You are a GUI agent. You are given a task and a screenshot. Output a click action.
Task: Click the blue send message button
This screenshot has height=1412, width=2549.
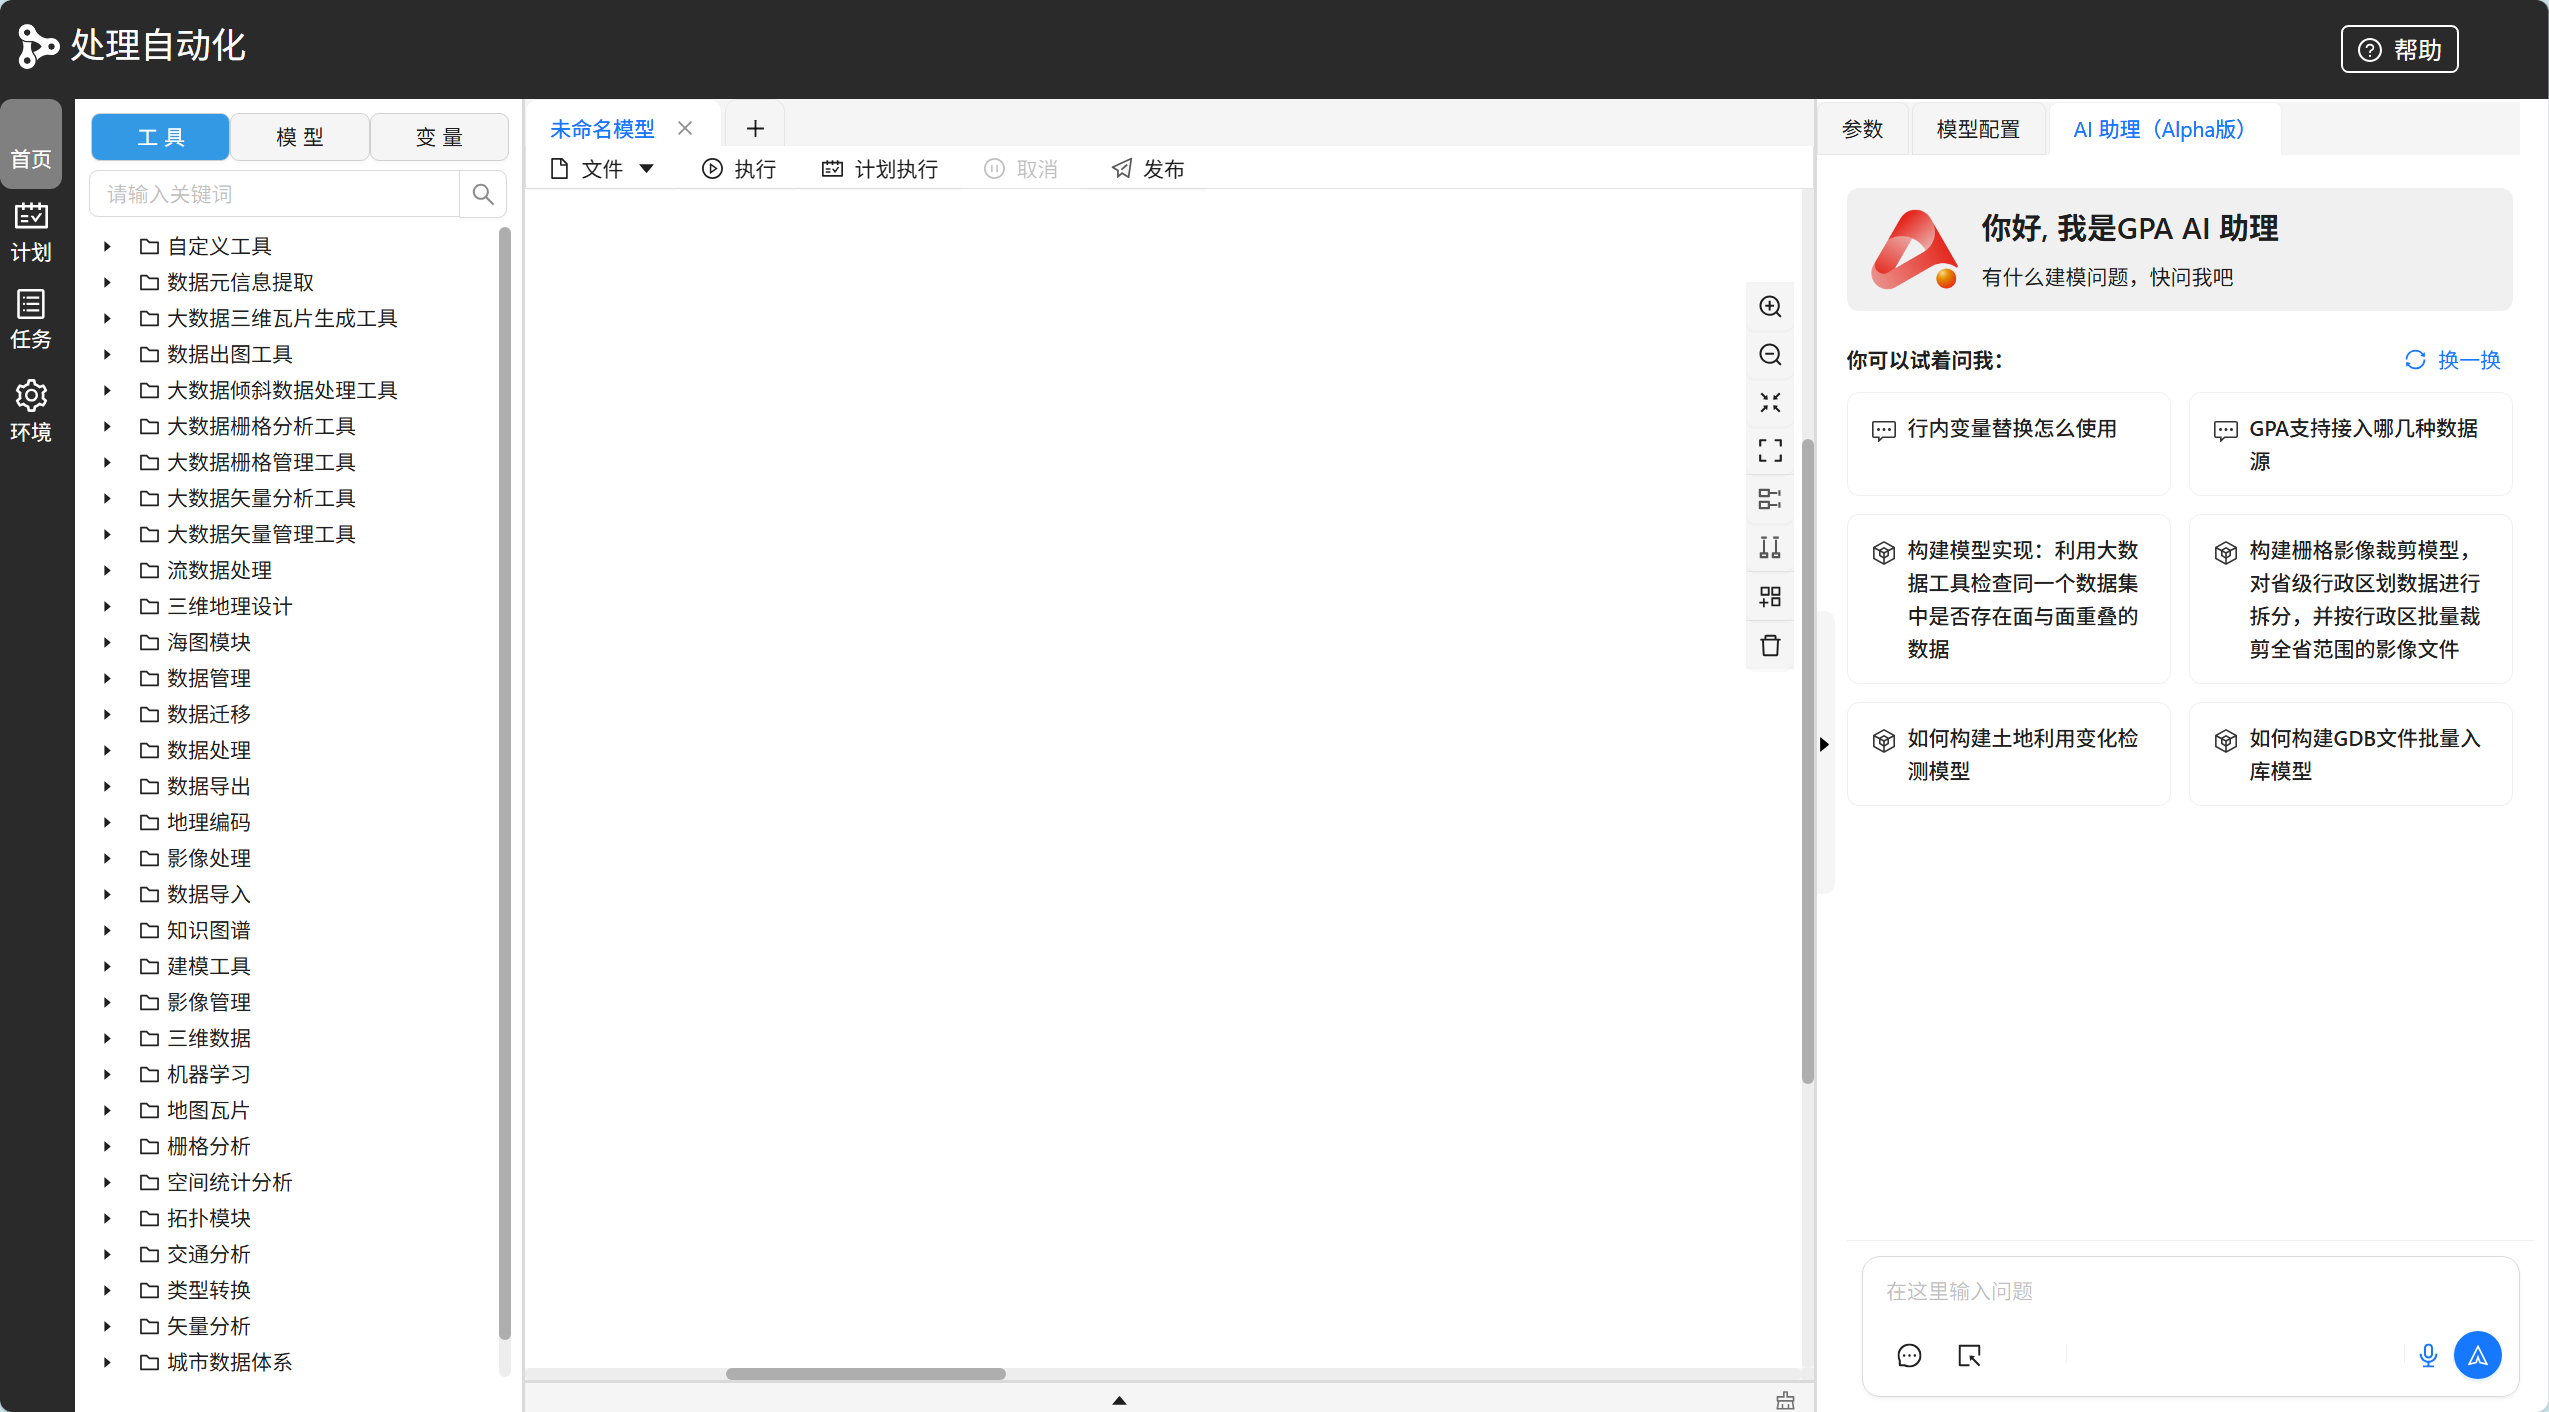[x=2477, y=1355]
